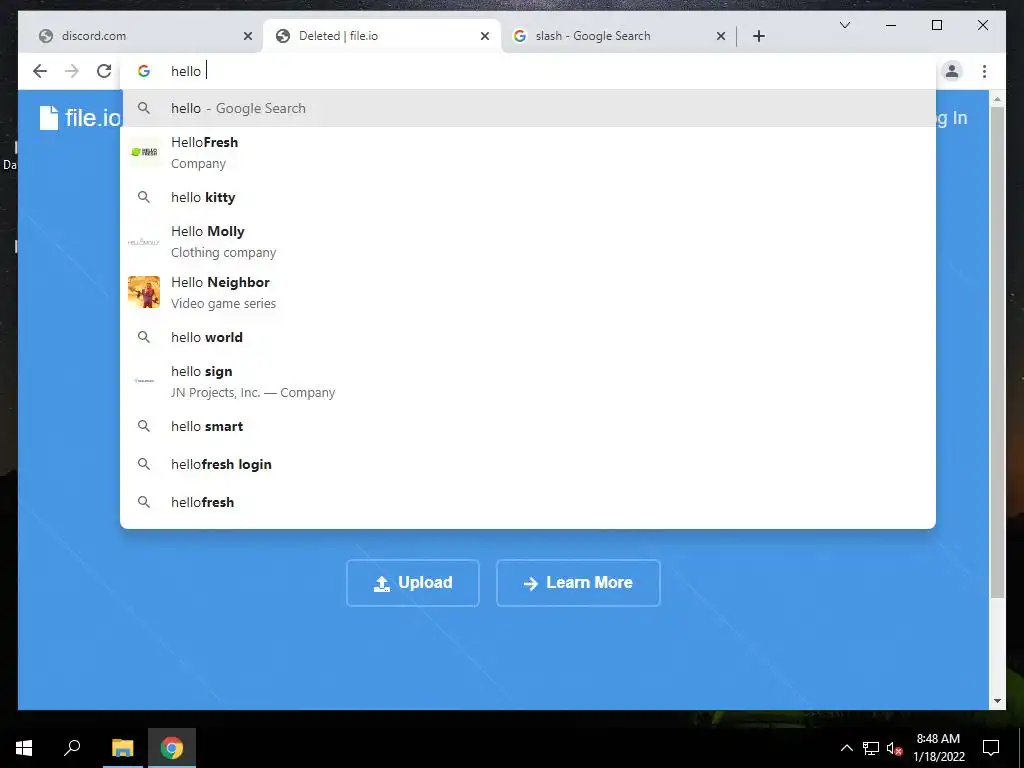Image resolution: width=1024 pixels, height=768 pixels.
Task: Click the network icon in system tray
Action: tap(871, 748)
